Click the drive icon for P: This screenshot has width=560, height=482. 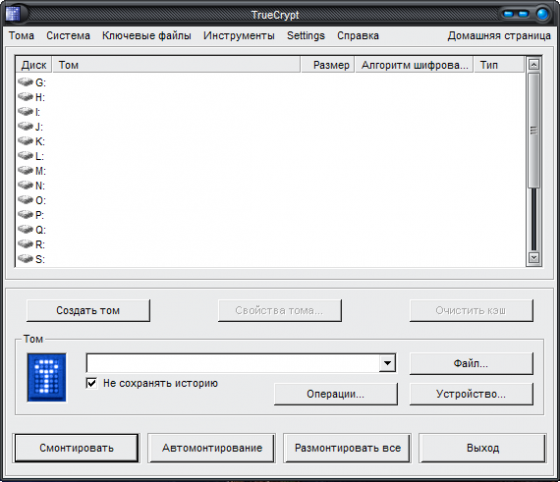pos(25,214)
